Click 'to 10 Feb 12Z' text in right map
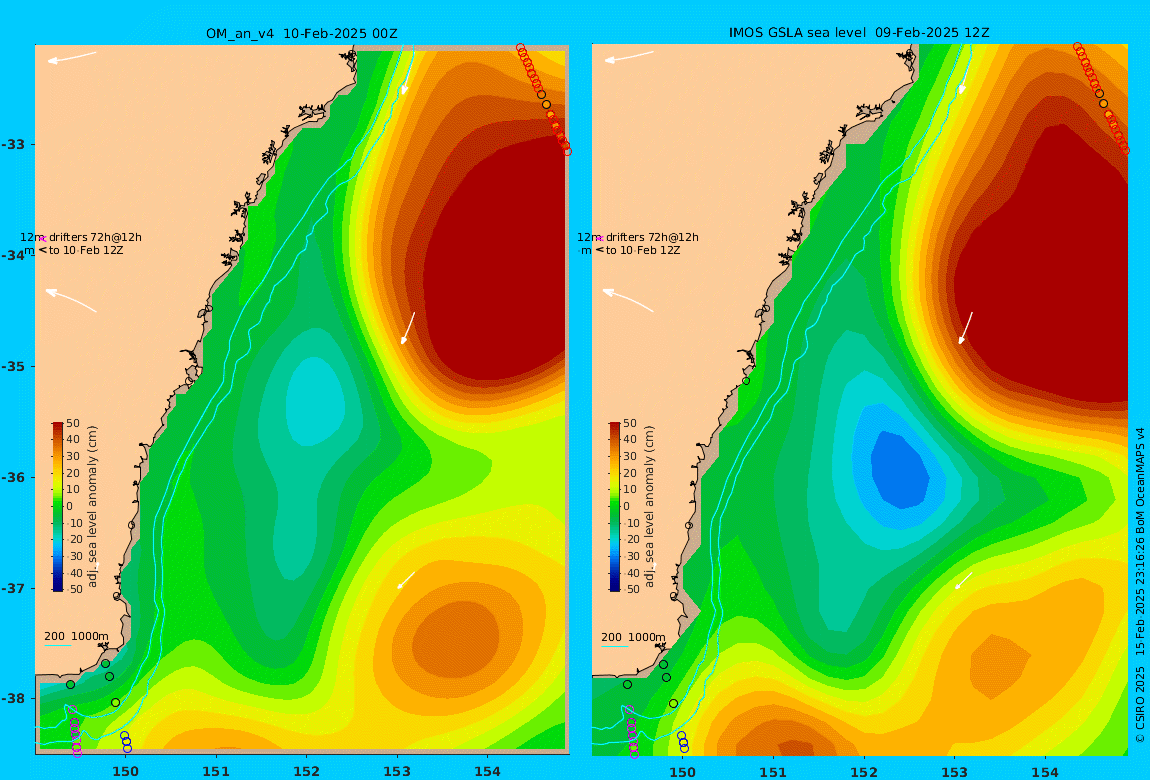 (x=643, y=251)
